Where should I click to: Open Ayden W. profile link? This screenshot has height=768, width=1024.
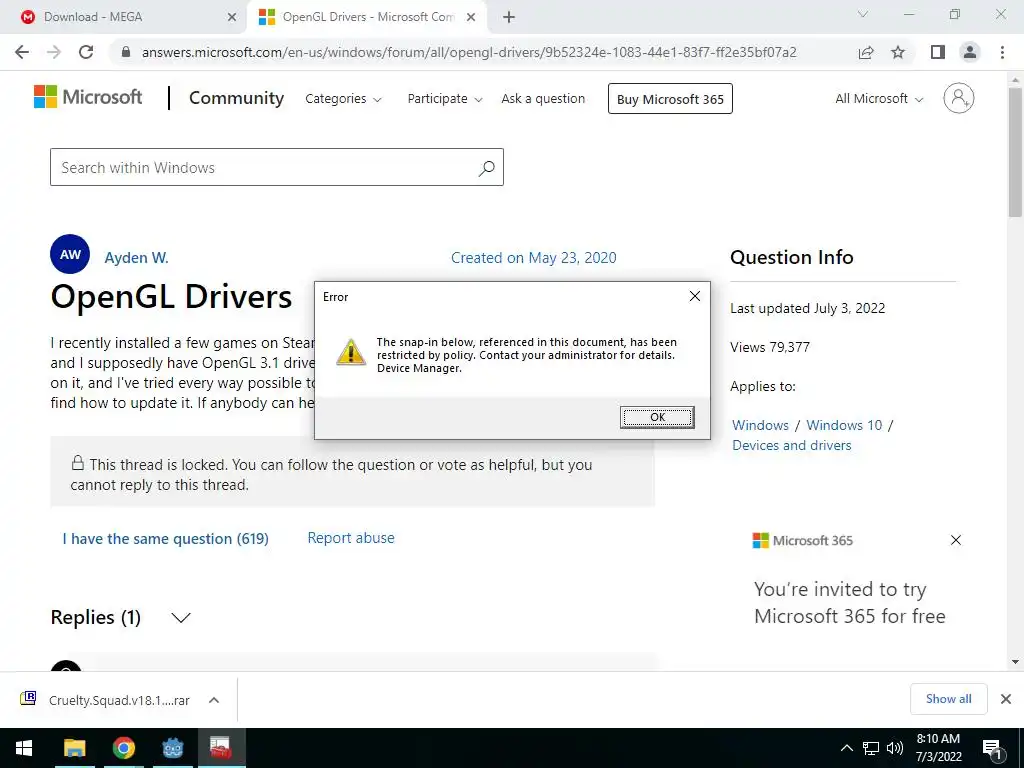tap(136, 258)
